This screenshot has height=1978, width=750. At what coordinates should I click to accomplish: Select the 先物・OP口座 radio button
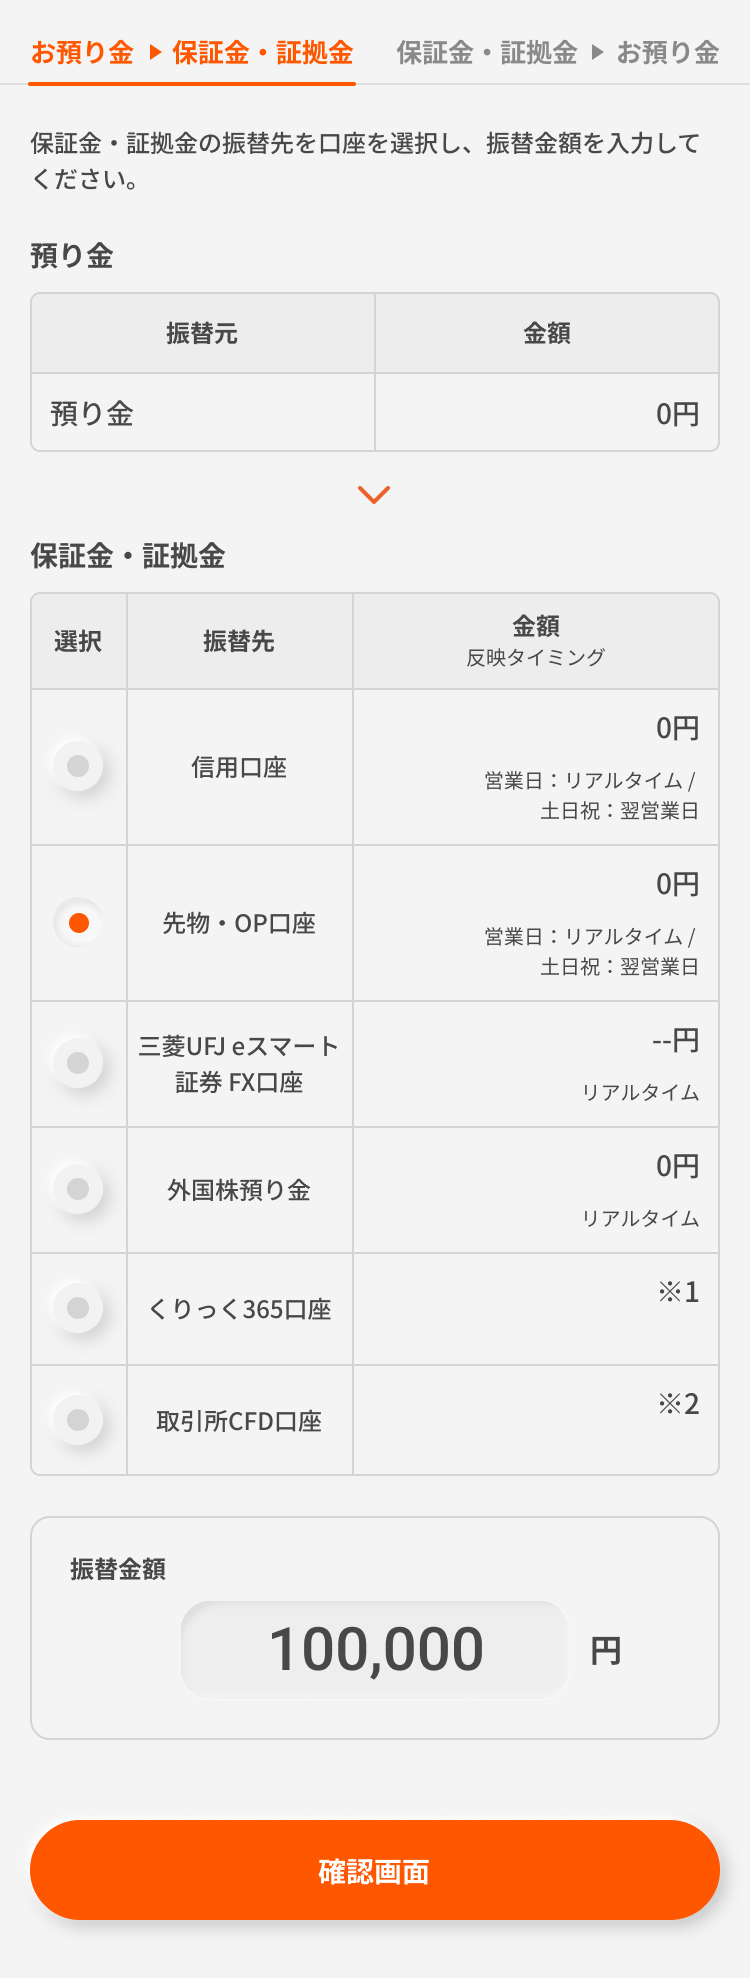78,922
